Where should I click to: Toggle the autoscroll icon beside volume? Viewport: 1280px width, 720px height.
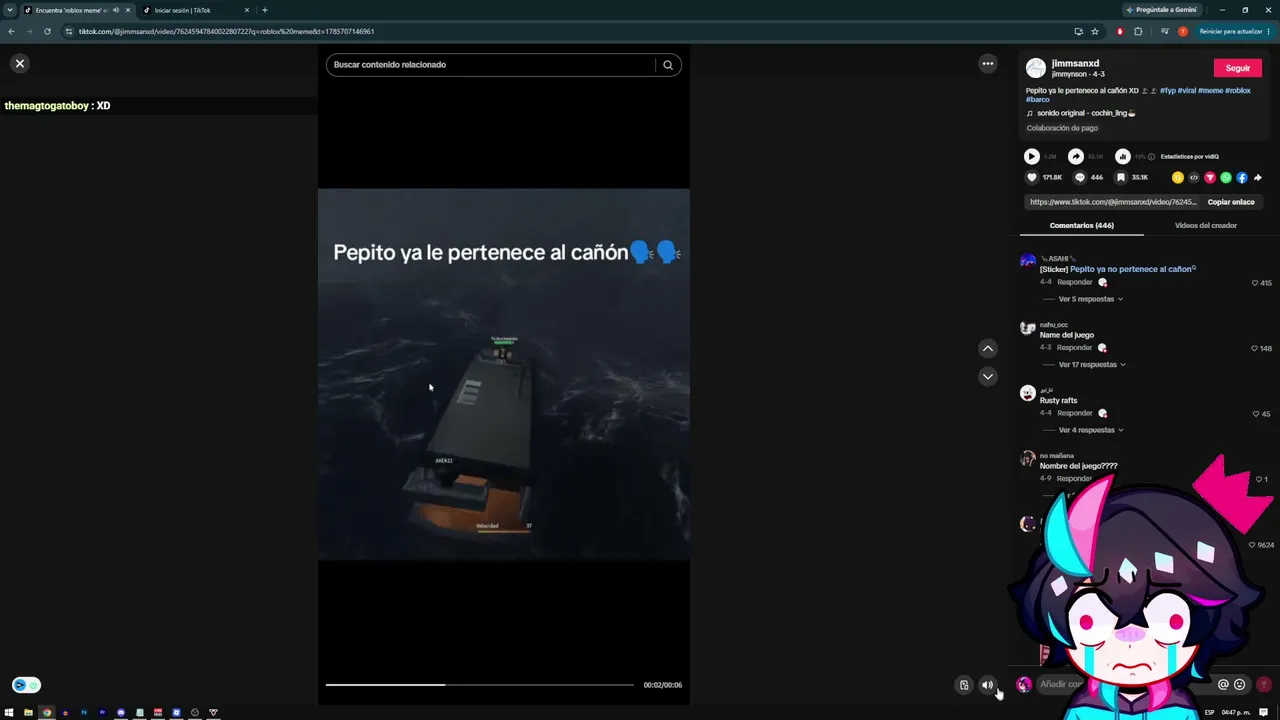(x=964, y=685)
